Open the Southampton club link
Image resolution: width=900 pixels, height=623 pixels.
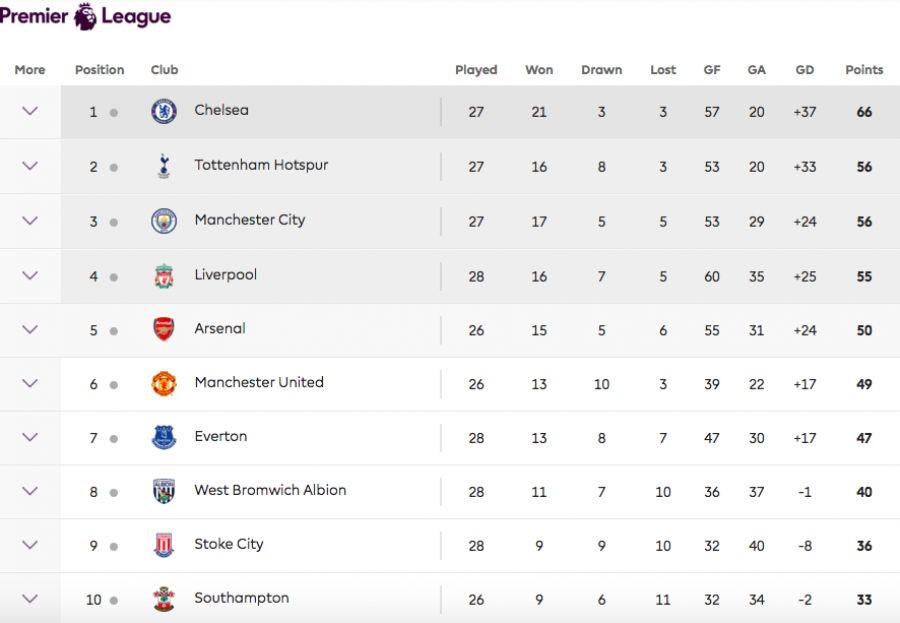click(241, 598)
